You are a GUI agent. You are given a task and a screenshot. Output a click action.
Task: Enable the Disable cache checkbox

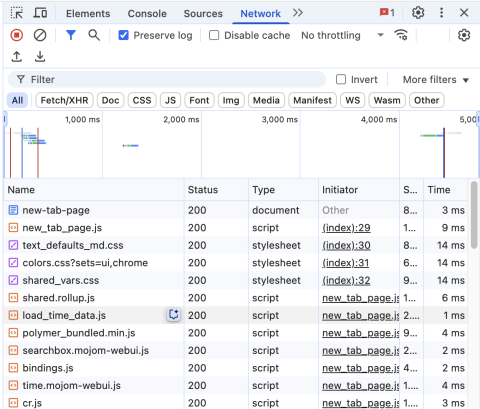pos(214,35)
